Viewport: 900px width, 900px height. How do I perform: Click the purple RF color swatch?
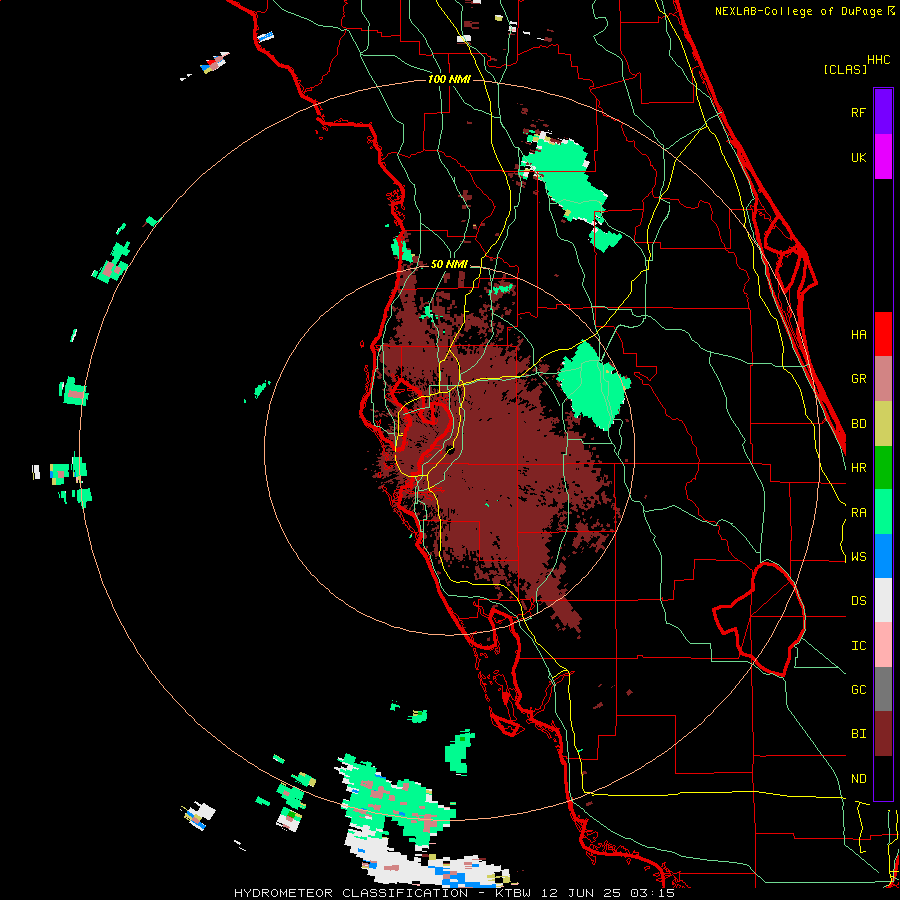[x=883, y=112]
